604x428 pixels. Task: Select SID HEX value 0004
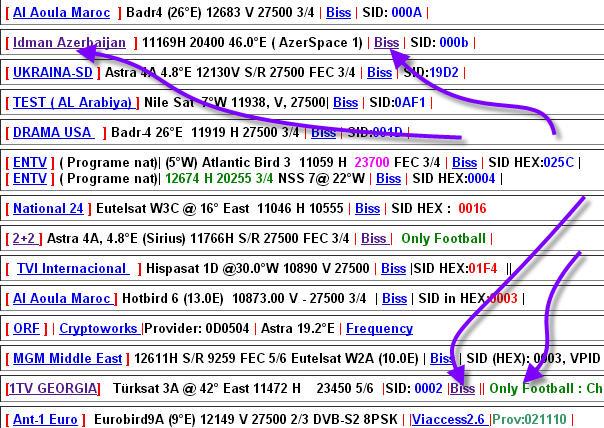pyautogui.click(x=480, y=178)
